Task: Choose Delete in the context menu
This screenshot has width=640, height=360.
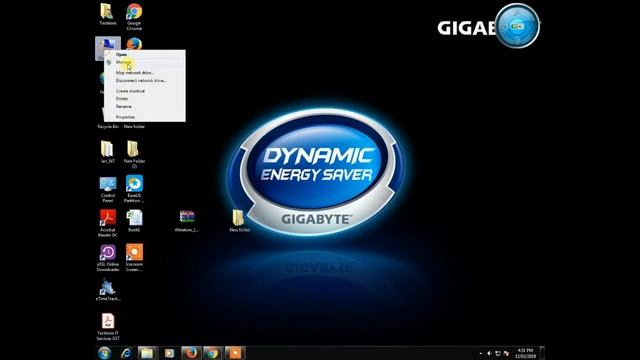Action: (144, 99)
